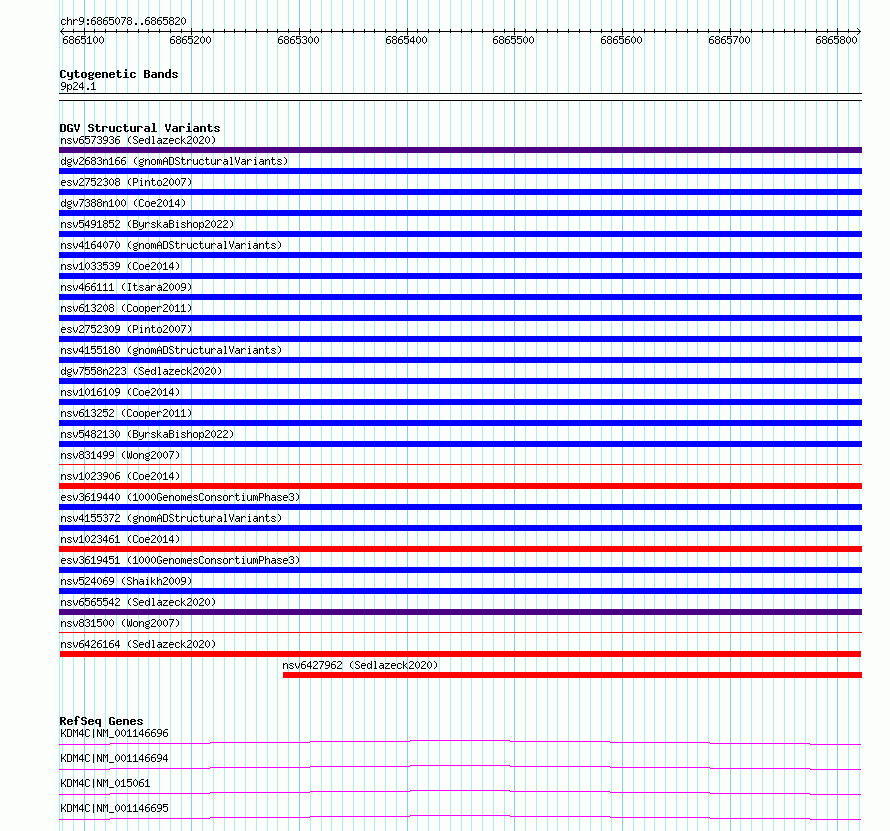Screen dimensions: 890x831
Task: Click nsv6426164 (Sedlazeck2020) label
Action: (138, 644)
